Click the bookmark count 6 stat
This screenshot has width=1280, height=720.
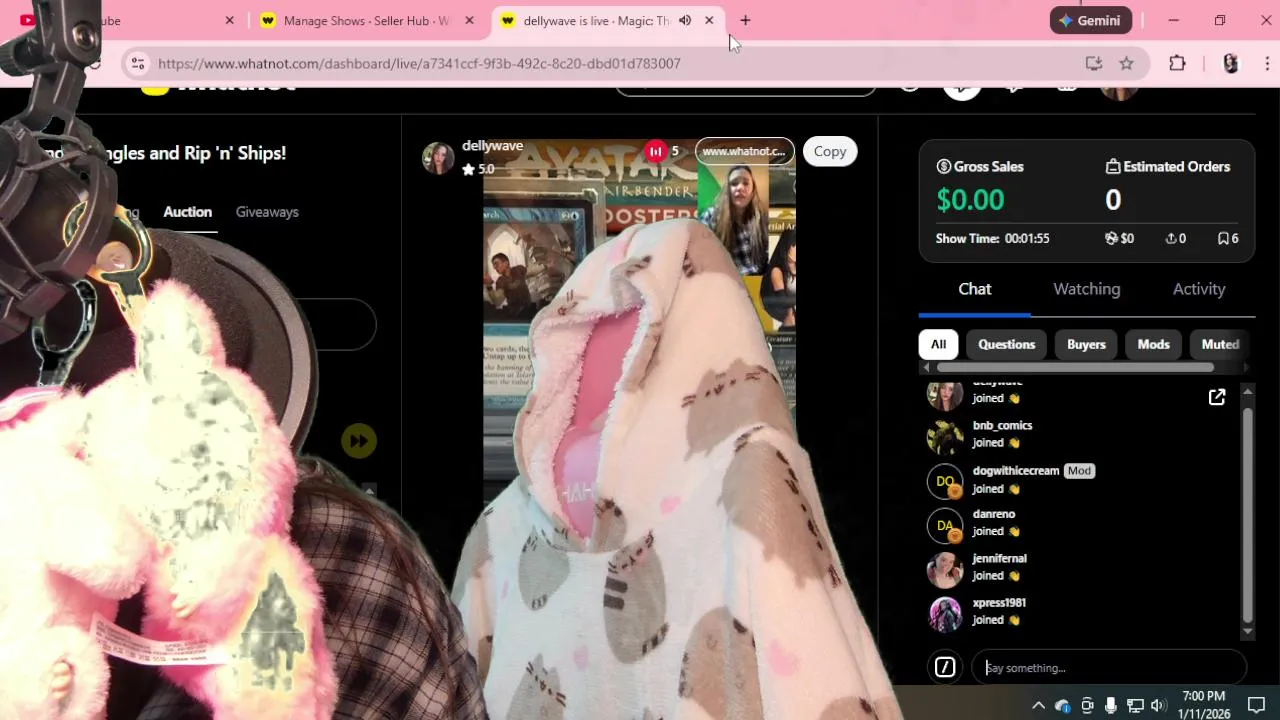1228,238
